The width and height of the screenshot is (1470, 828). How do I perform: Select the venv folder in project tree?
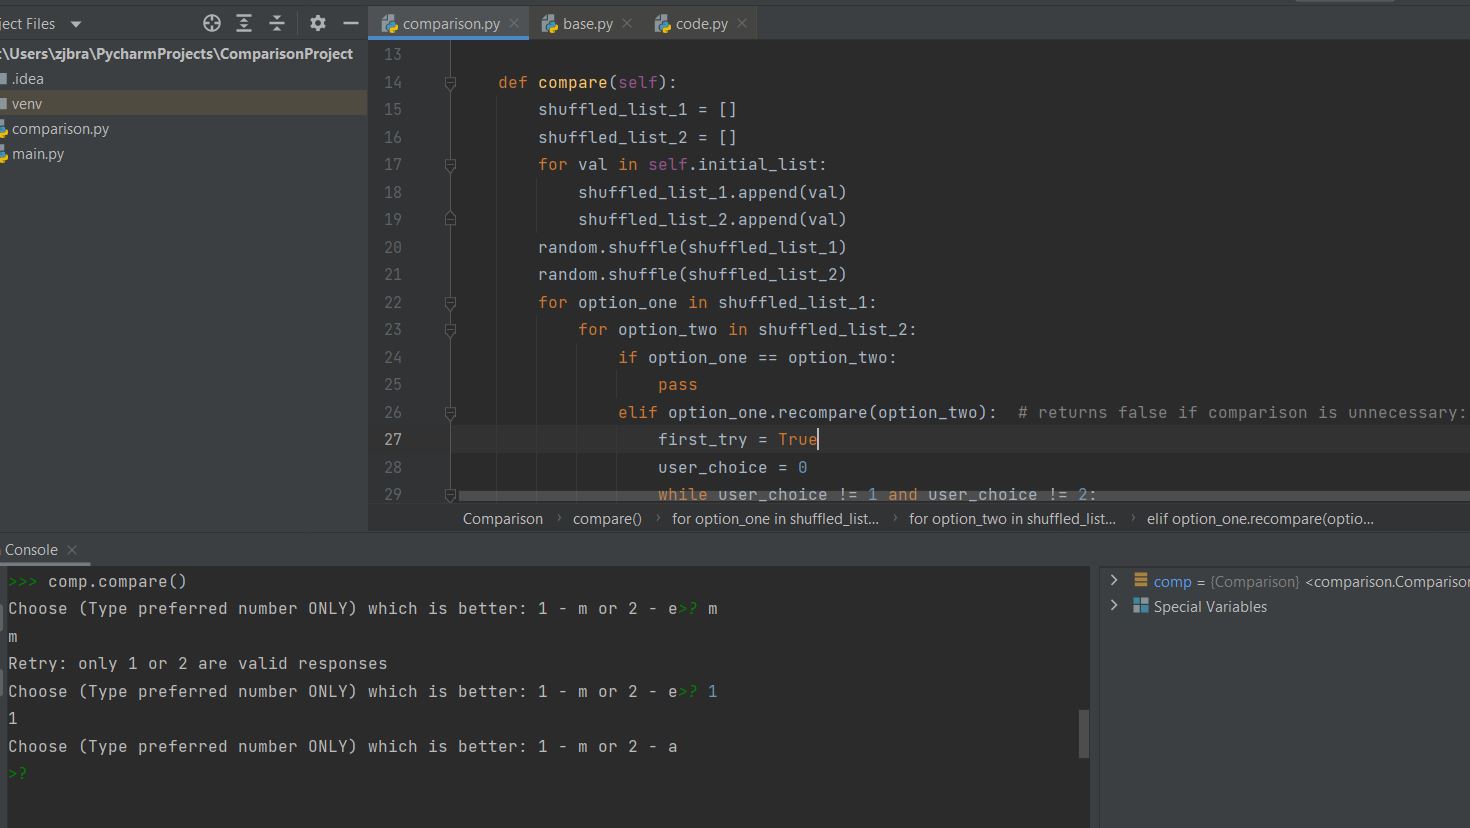pyautogui.click(x=183, y=104)
